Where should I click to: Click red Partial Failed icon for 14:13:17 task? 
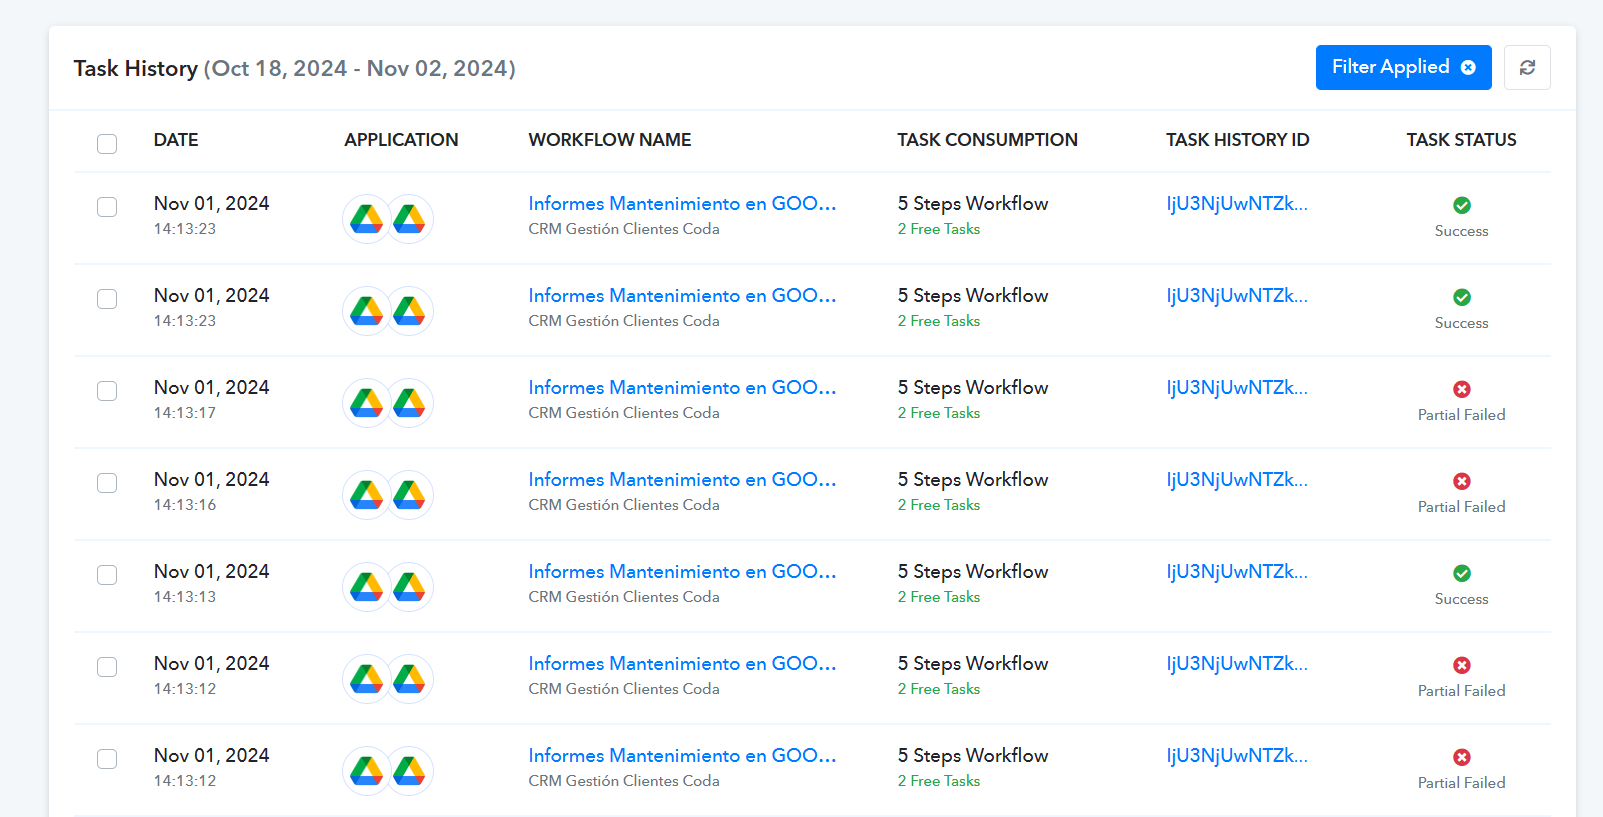[x=1461, y=389]
